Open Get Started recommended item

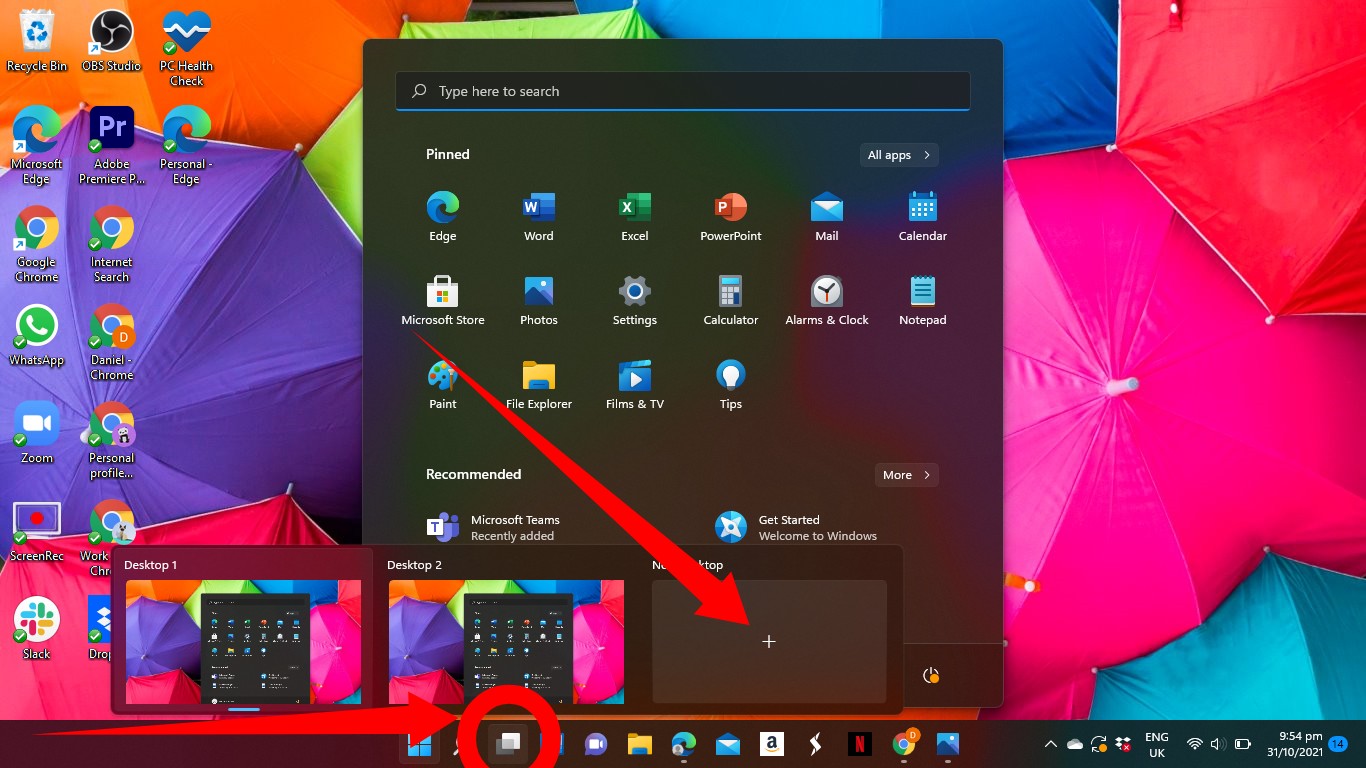tap(796, 527)
